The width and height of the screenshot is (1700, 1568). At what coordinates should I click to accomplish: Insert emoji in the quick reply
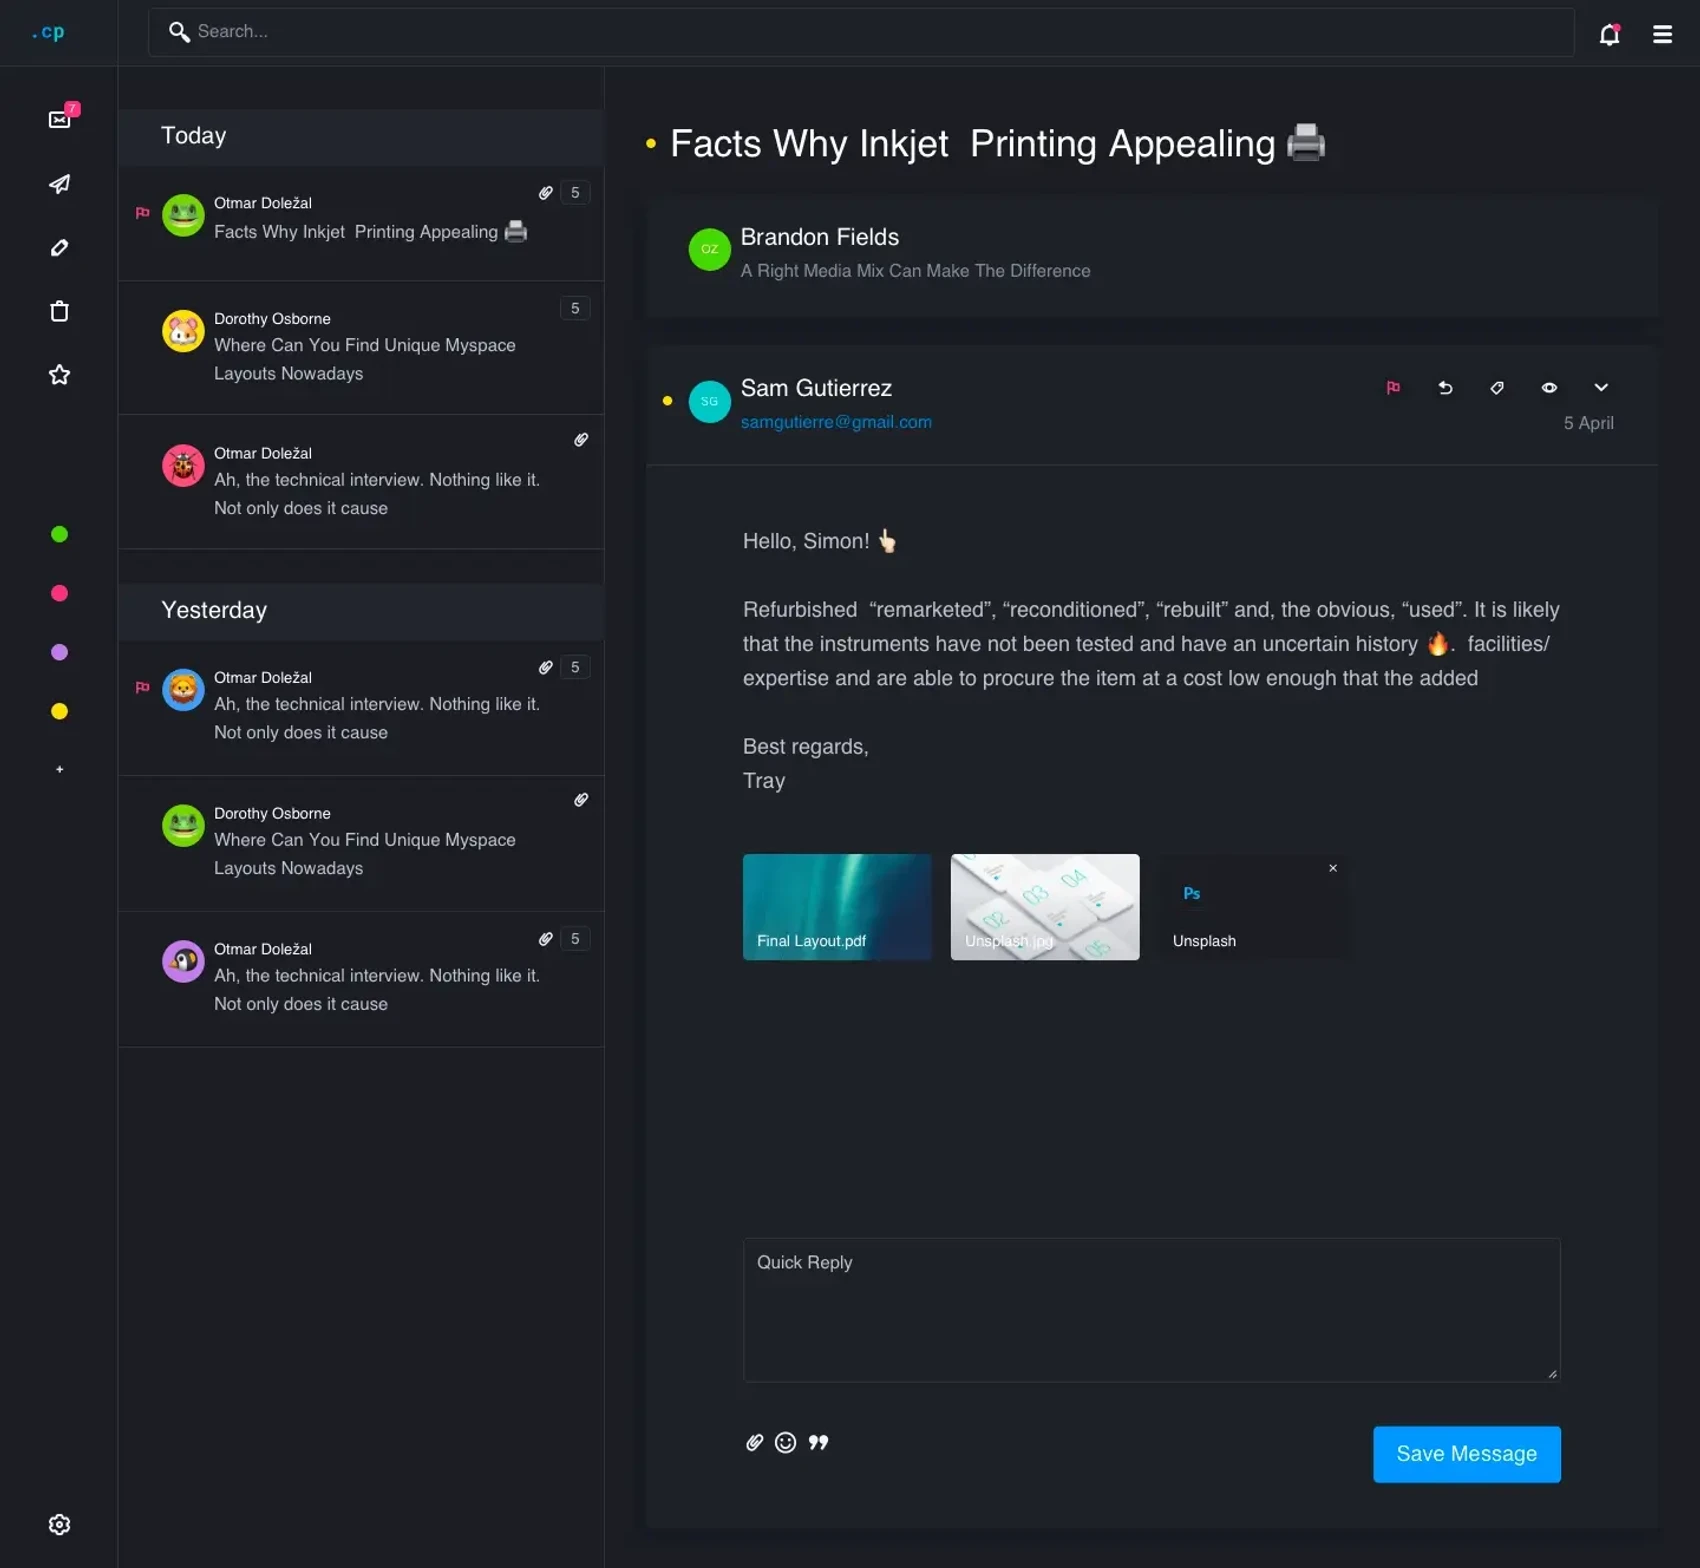[786, 1442]
